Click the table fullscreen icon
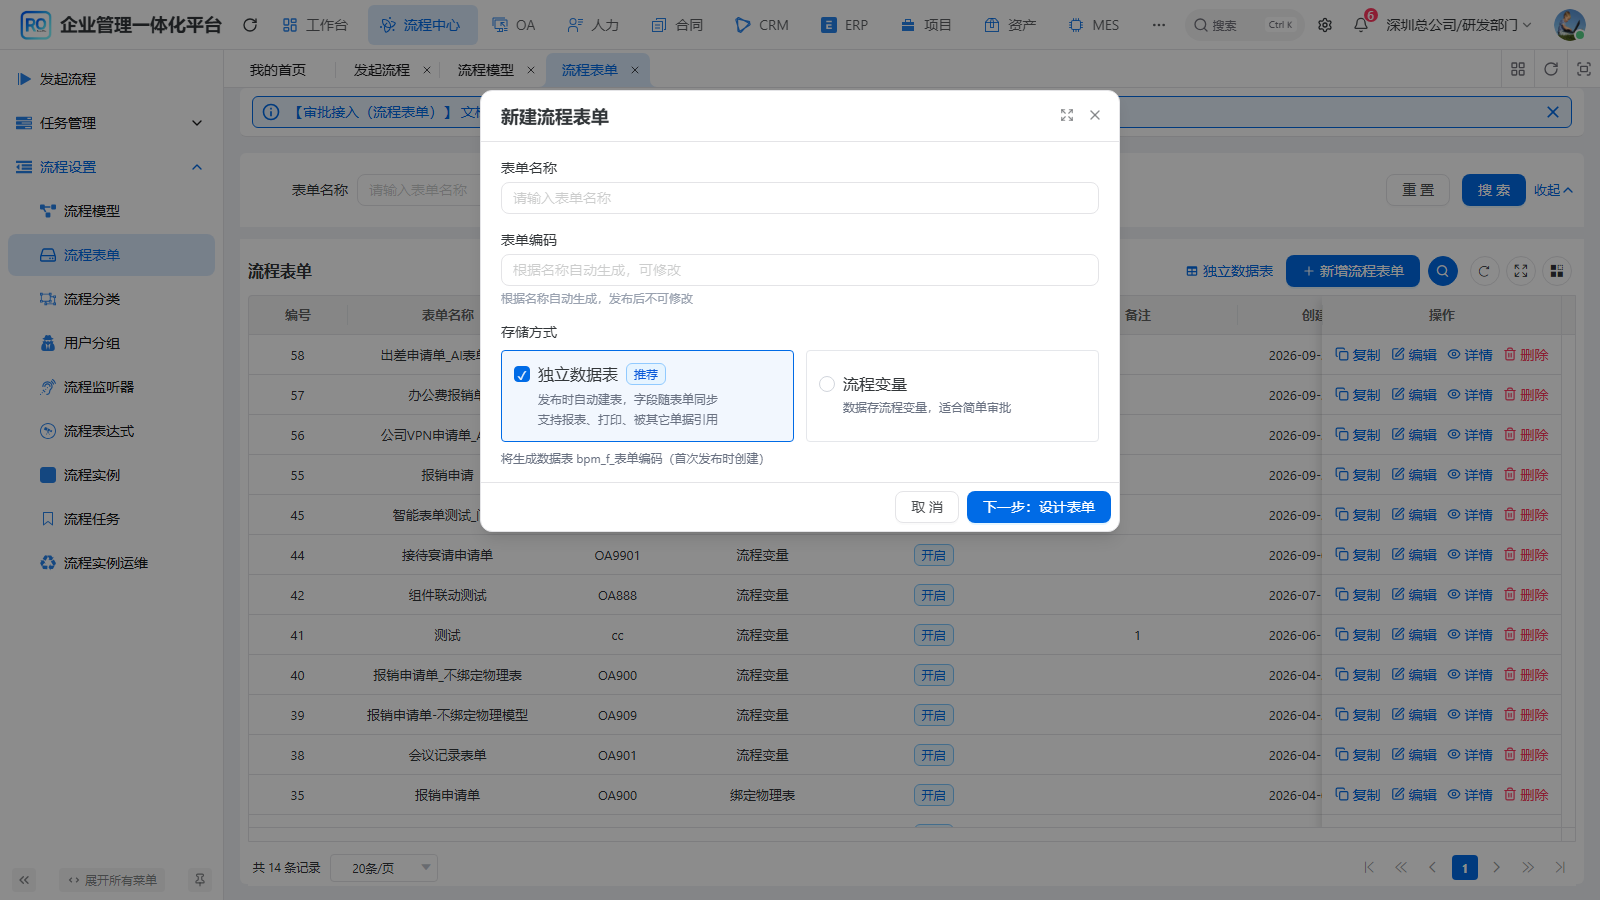The height and width of the screenshot is (900, 1600). 1521,271
